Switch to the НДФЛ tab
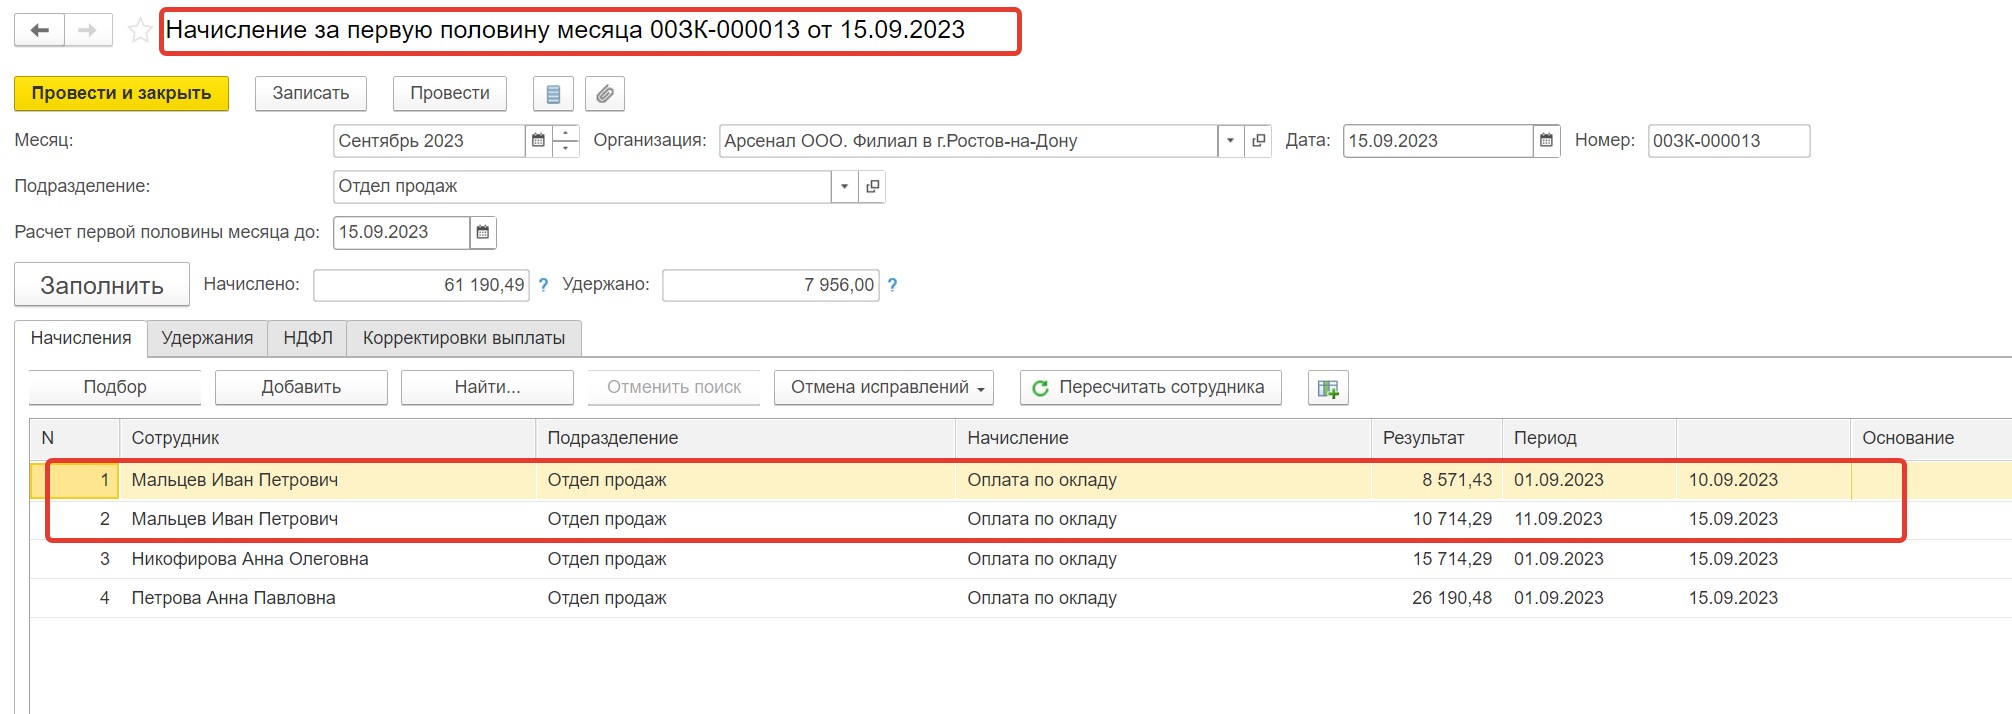The image size is (2012, 714). tap(307, 338)
